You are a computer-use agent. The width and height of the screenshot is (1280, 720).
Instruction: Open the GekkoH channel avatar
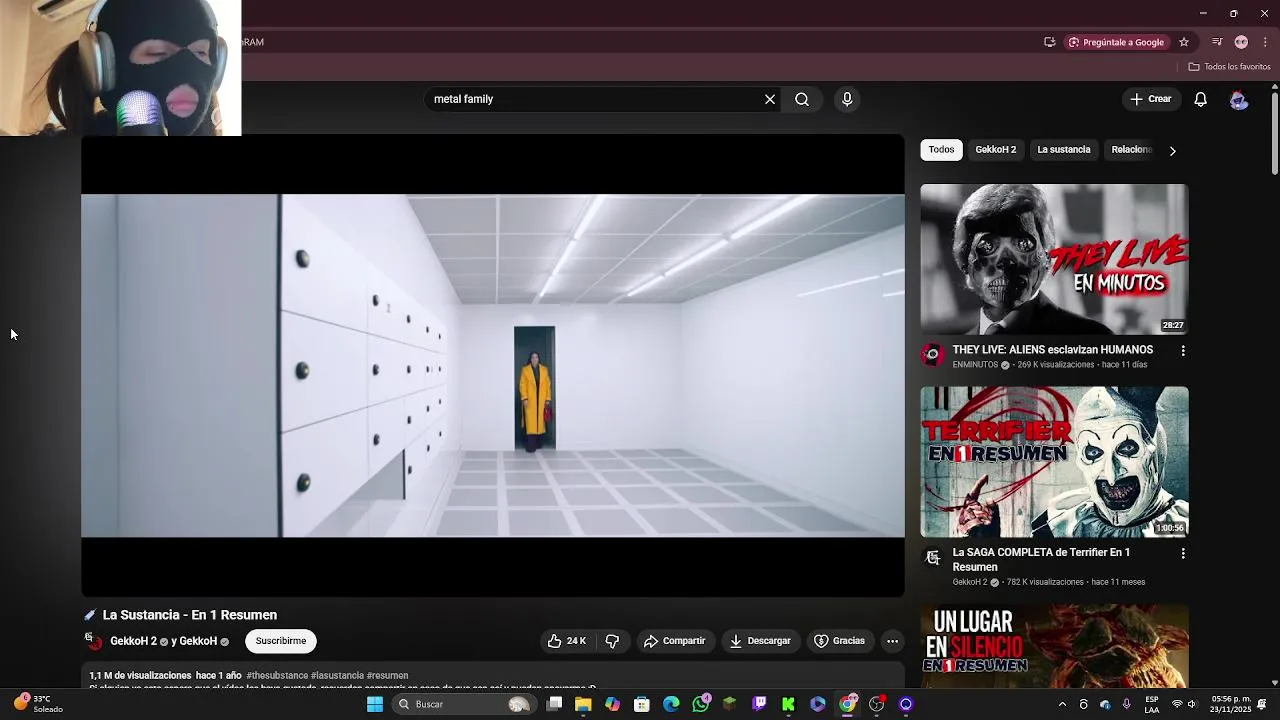[x=95, y=641]
